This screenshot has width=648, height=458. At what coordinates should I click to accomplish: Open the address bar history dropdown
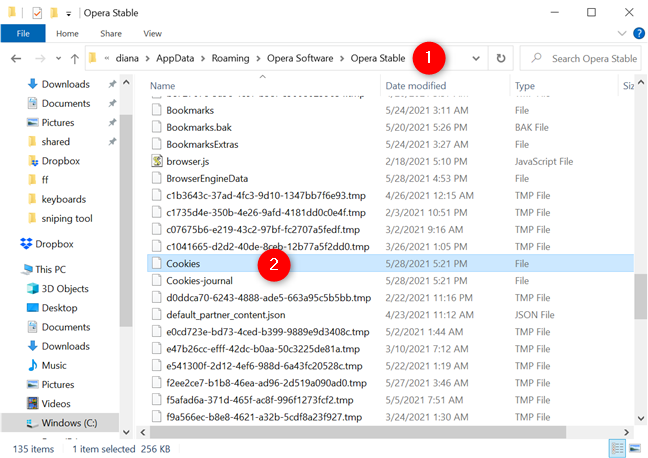pyautogui.click(x=476, y=58)
